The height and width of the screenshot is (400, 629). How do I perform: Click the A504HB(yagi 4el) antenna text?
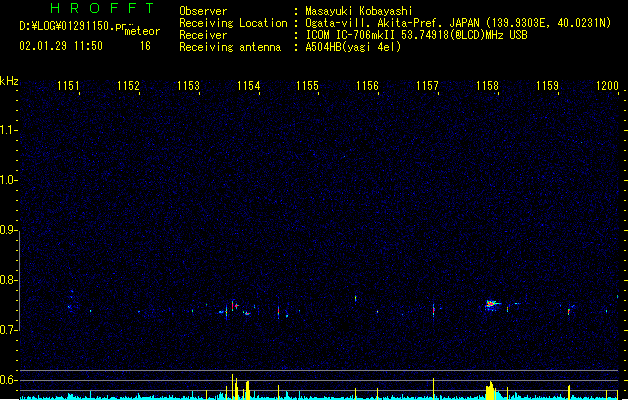(353, 47)
